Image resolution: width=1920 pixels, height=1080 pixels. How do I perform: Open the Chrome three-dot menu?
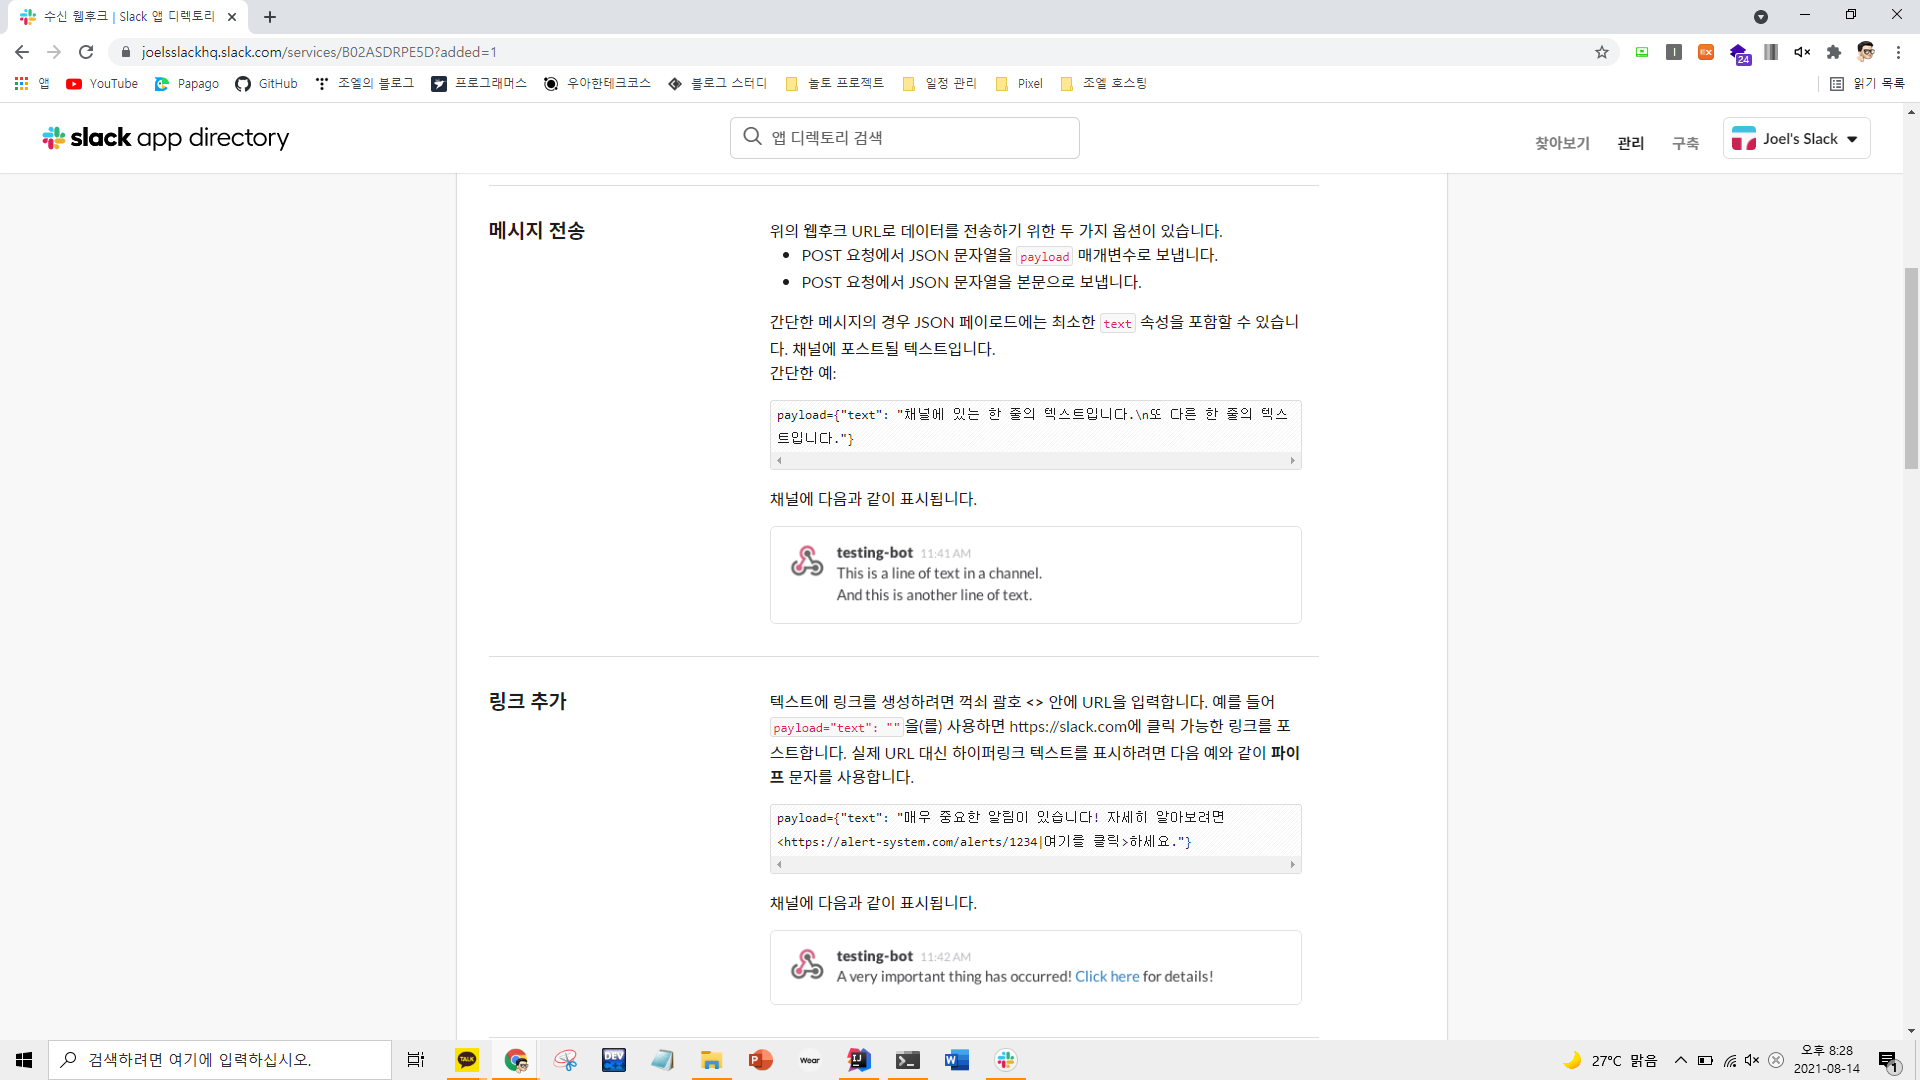point(1898,52)
